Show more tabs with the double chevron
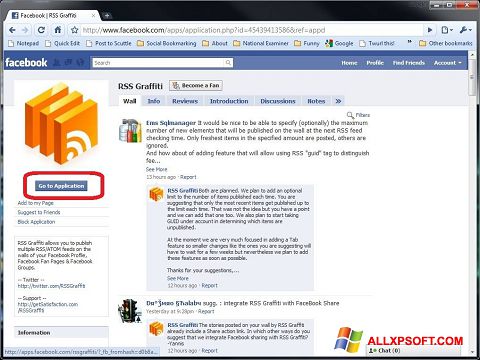The width and height of the screenshot is (480, 360). [x=338, y=101]
